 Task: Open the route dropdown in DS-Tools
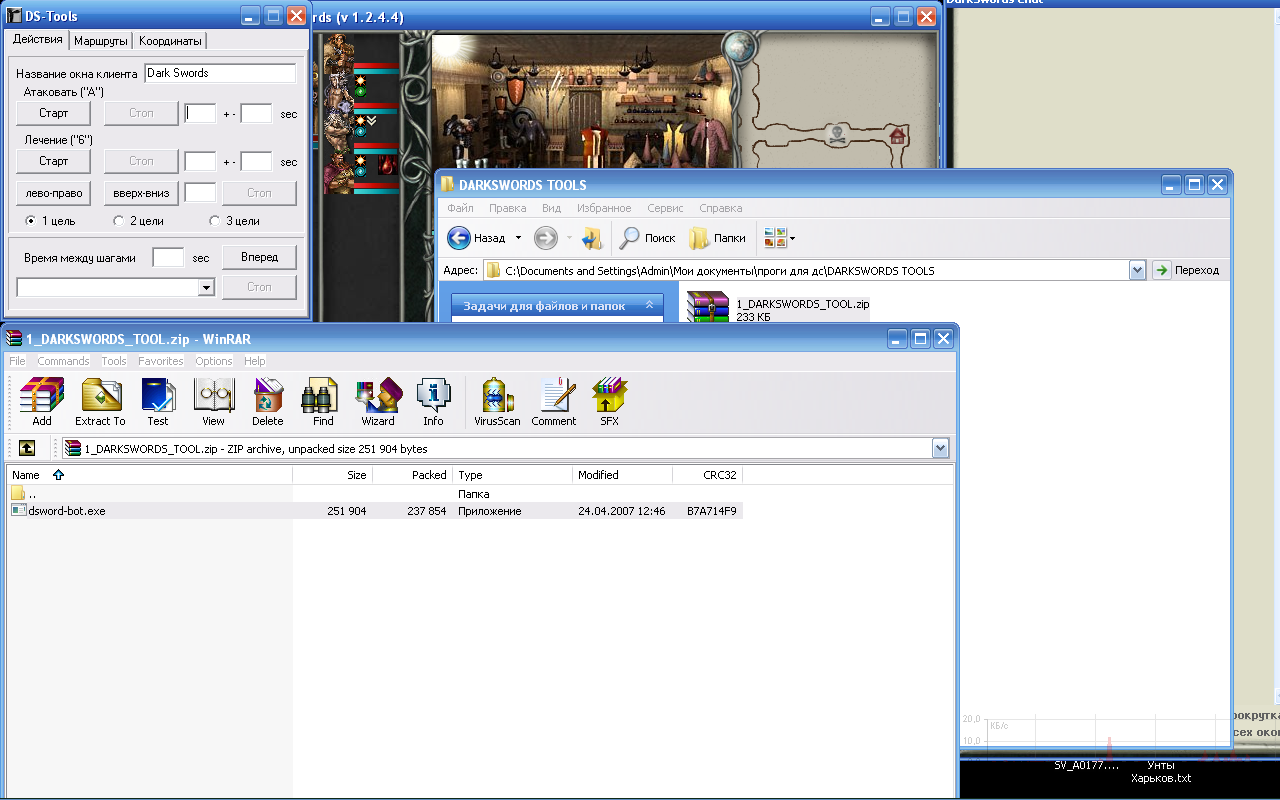pos(206,288)
